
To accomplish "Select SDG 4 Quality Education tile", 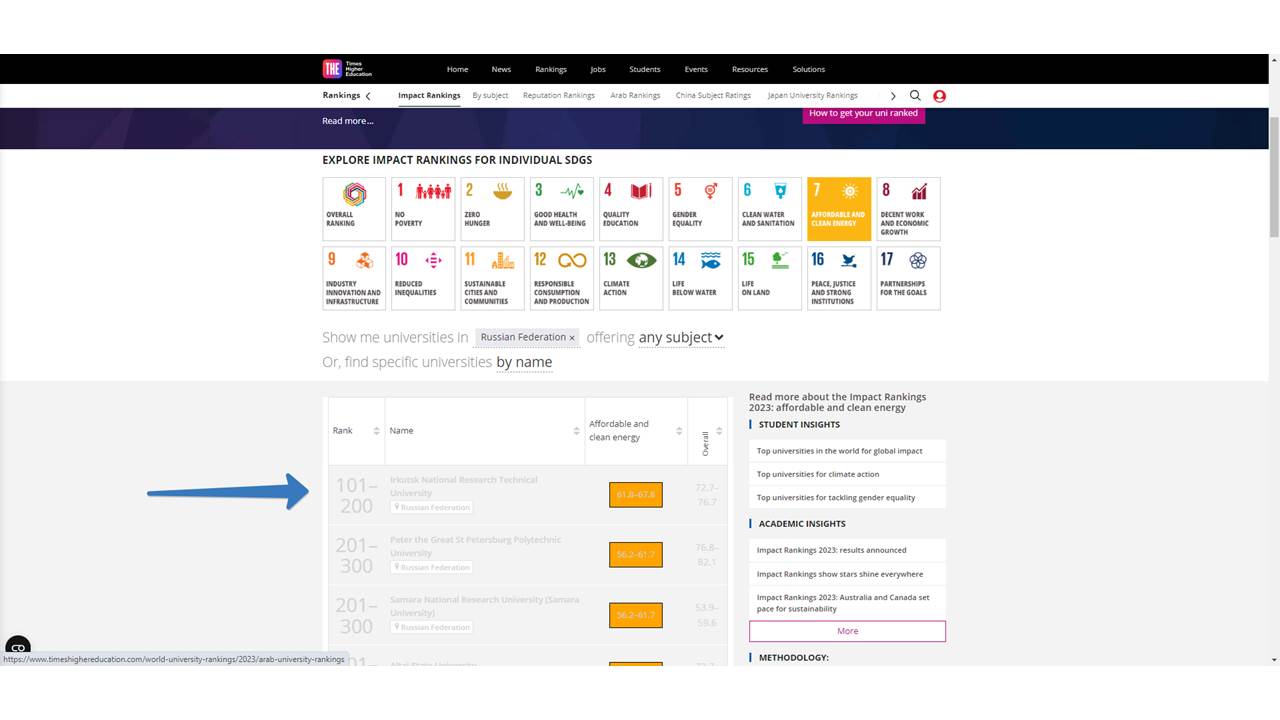I will (x=631, y=209).
